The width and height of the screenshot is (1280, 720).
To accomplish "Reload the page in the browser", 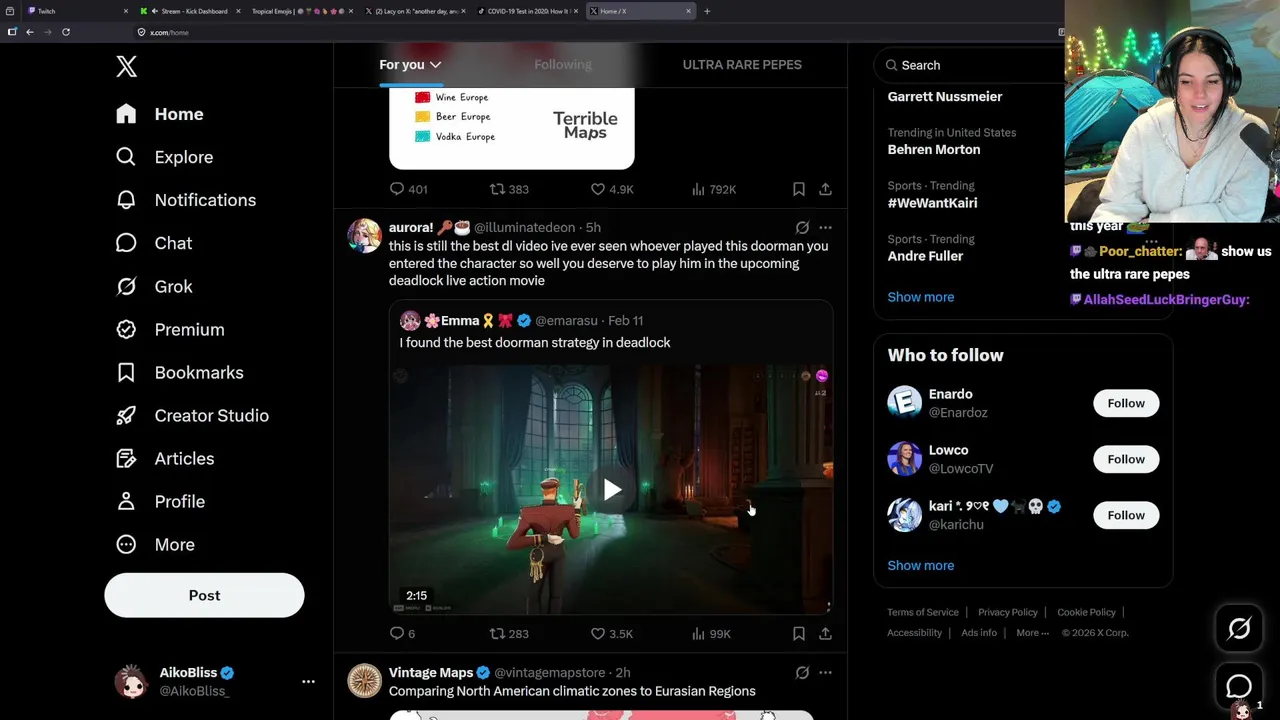I will point(66,32).
